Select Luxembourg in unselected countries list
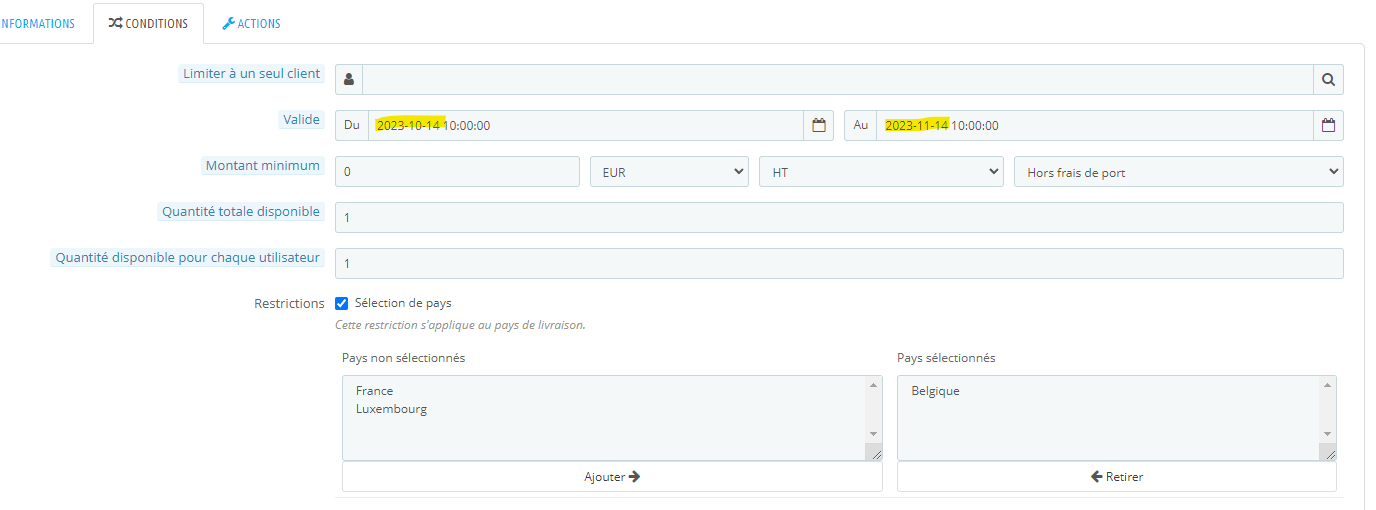1376x510 pixels. pos(391,409)
